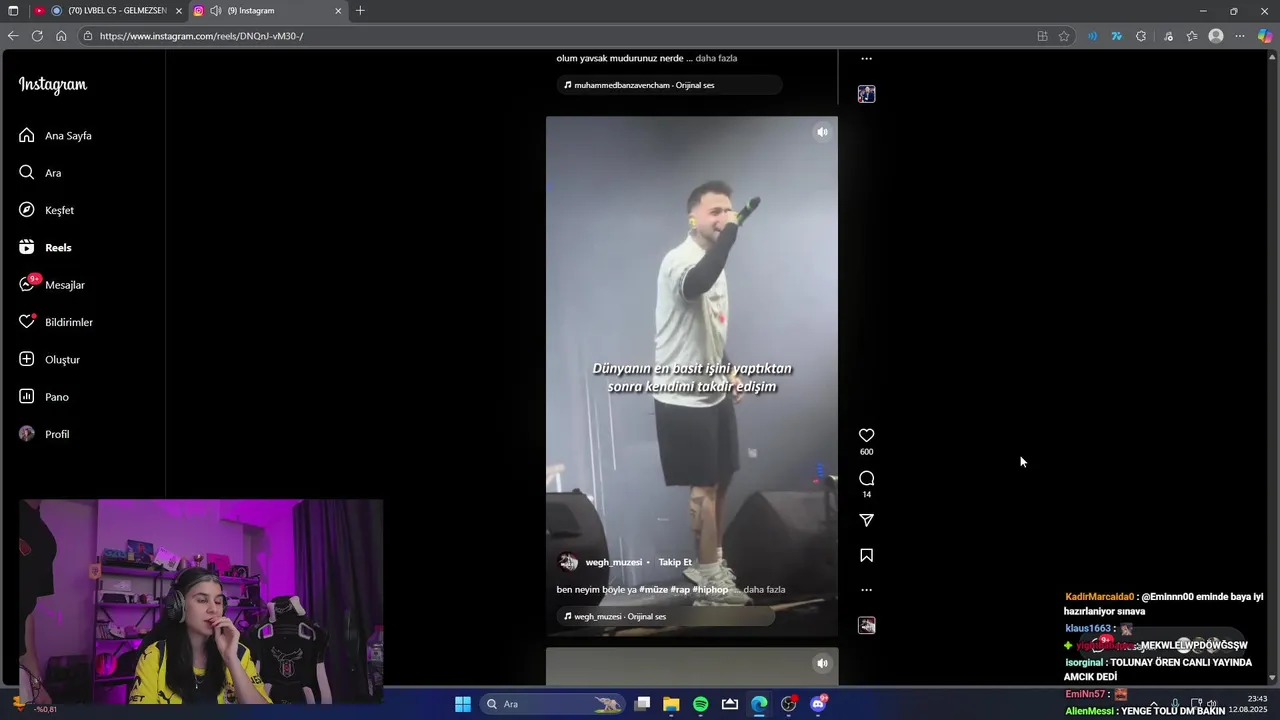
Task: Select Reels in the sidebar
Action: pyautogui.click(x=45, y=248)
